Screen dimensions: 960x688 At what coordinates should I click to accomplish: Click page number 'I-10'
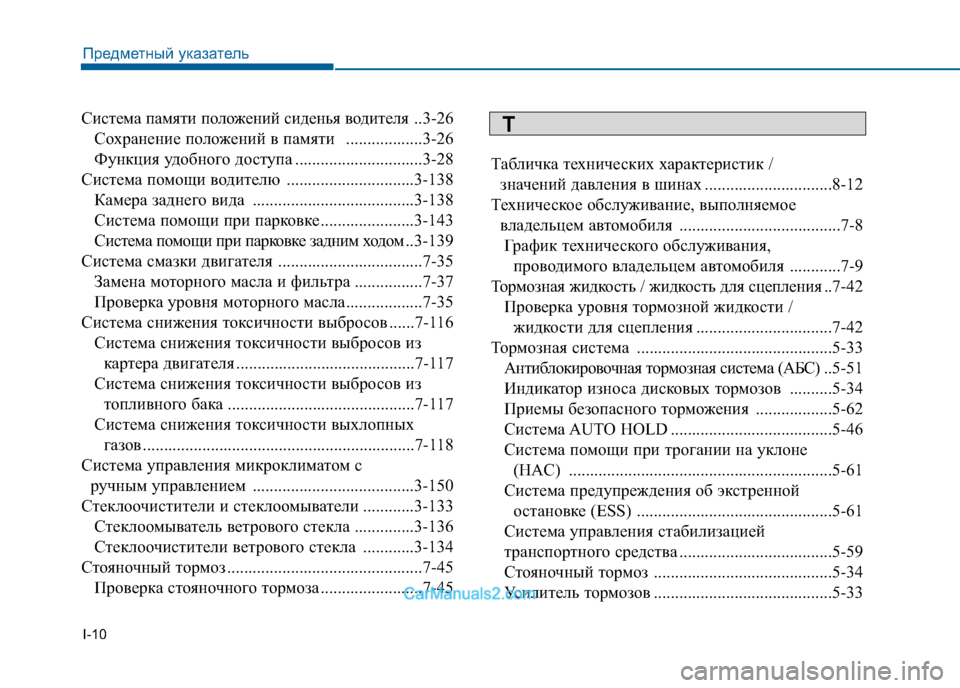click(x=94, y=634)
